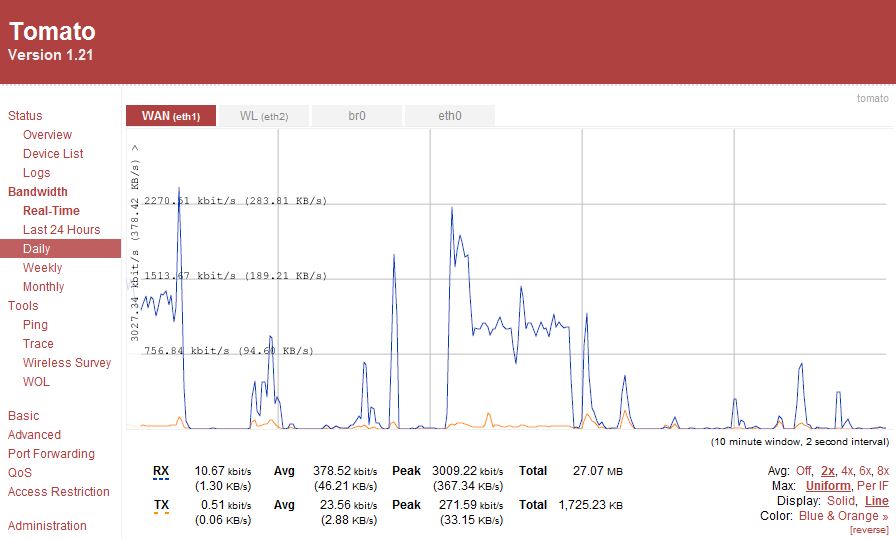Switch to eth0 interface tab

tap(450, 115)
